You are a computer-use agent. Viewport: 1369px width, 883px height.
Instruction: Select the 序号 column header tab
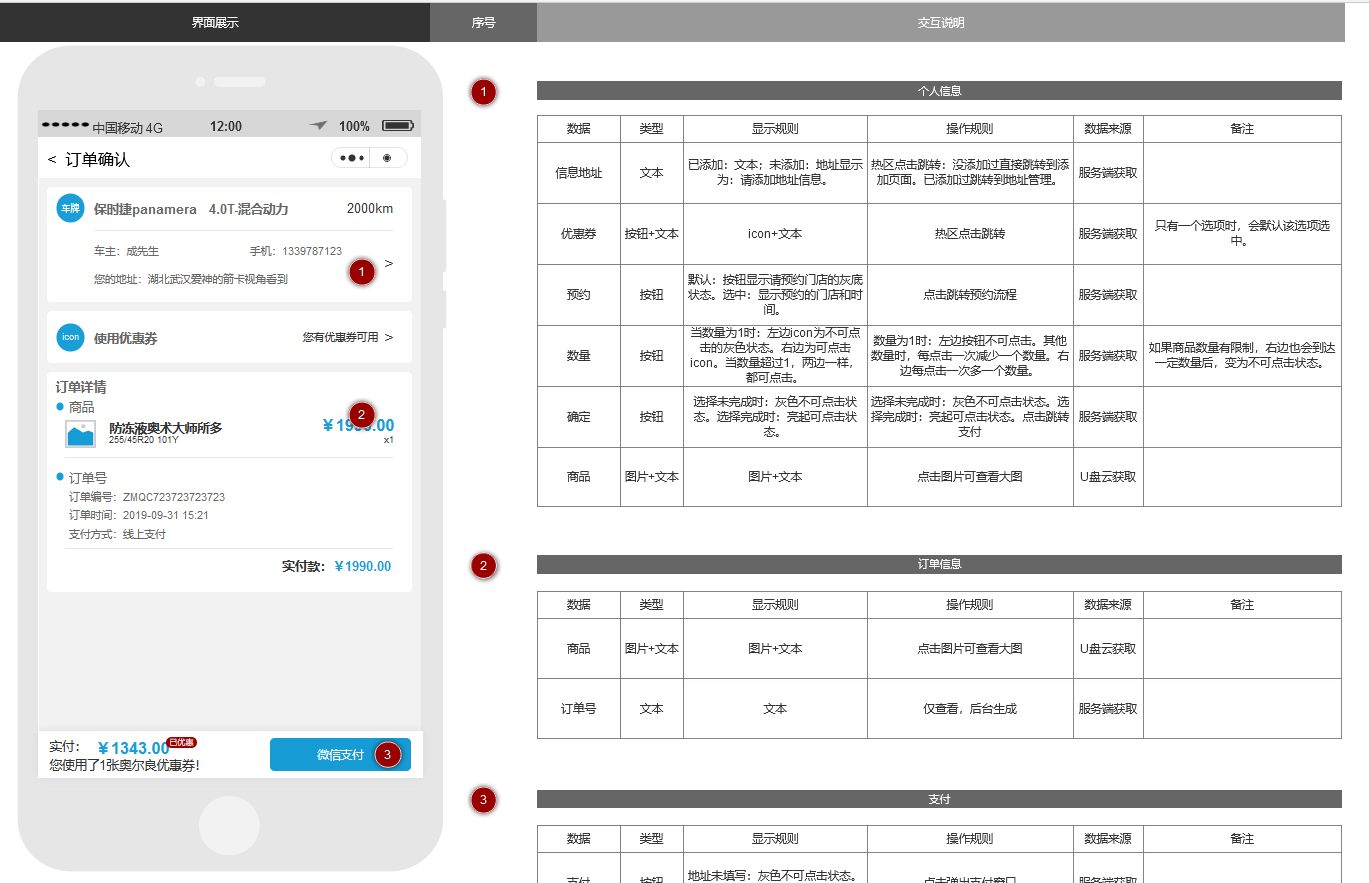tap(483, 21)
